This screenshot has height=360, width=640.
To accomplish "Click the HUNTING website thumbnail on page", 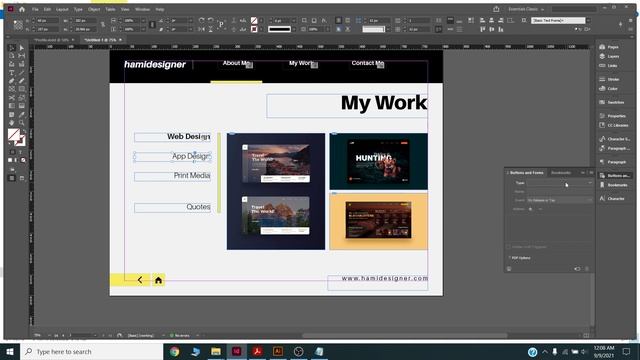I will (378, 161).
